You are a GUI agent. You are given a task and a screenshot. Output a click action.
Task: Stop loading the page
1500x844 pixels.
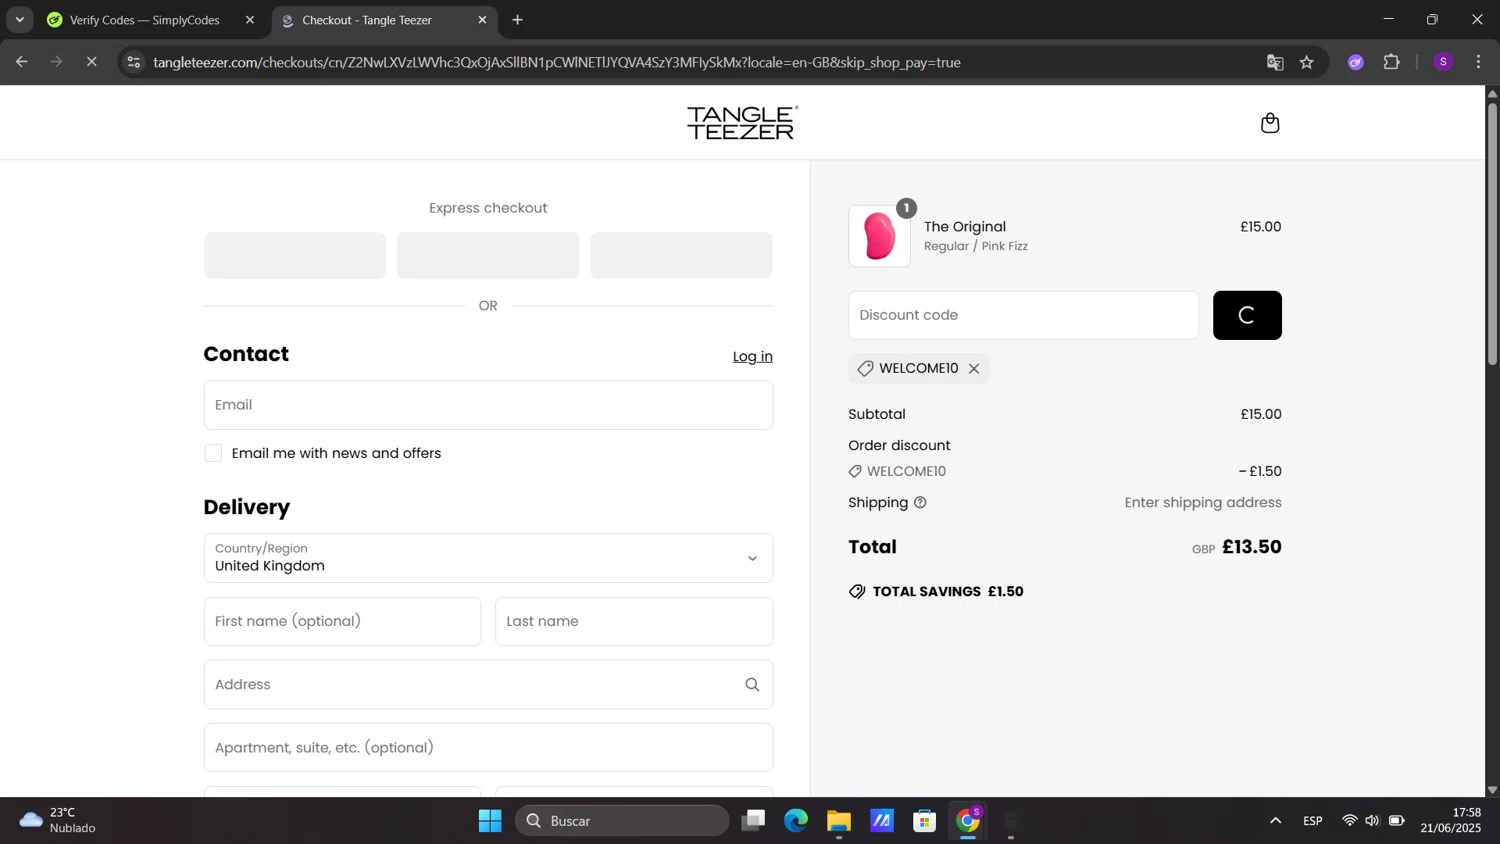click(91, 62)
